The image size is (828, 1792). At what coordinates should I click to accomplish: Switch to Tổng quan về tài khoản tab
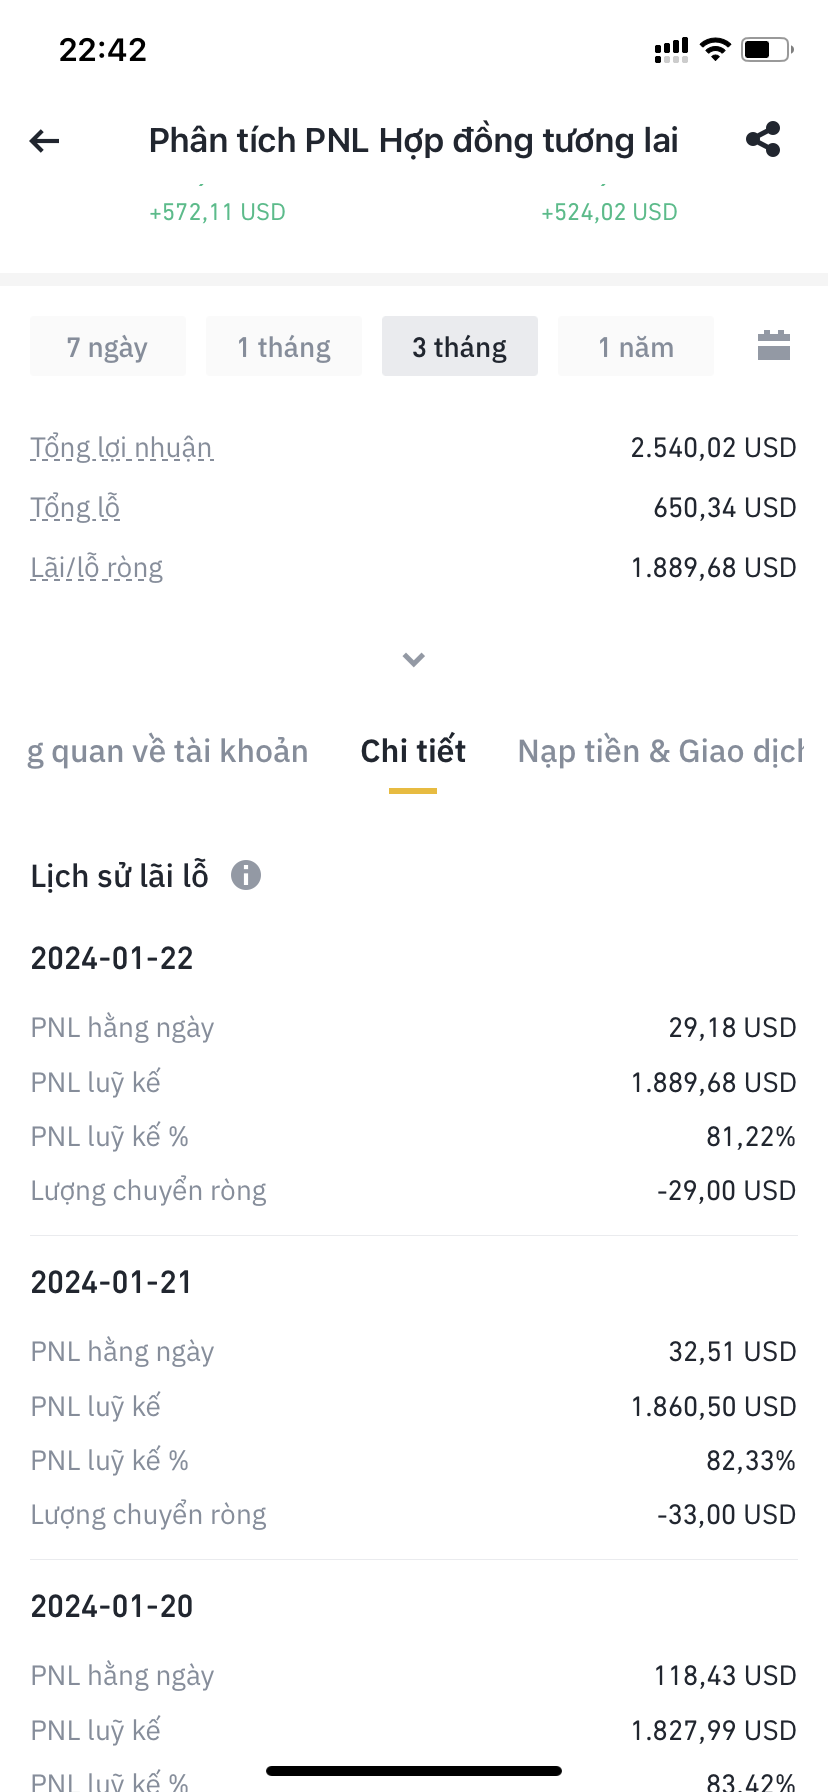168,751
